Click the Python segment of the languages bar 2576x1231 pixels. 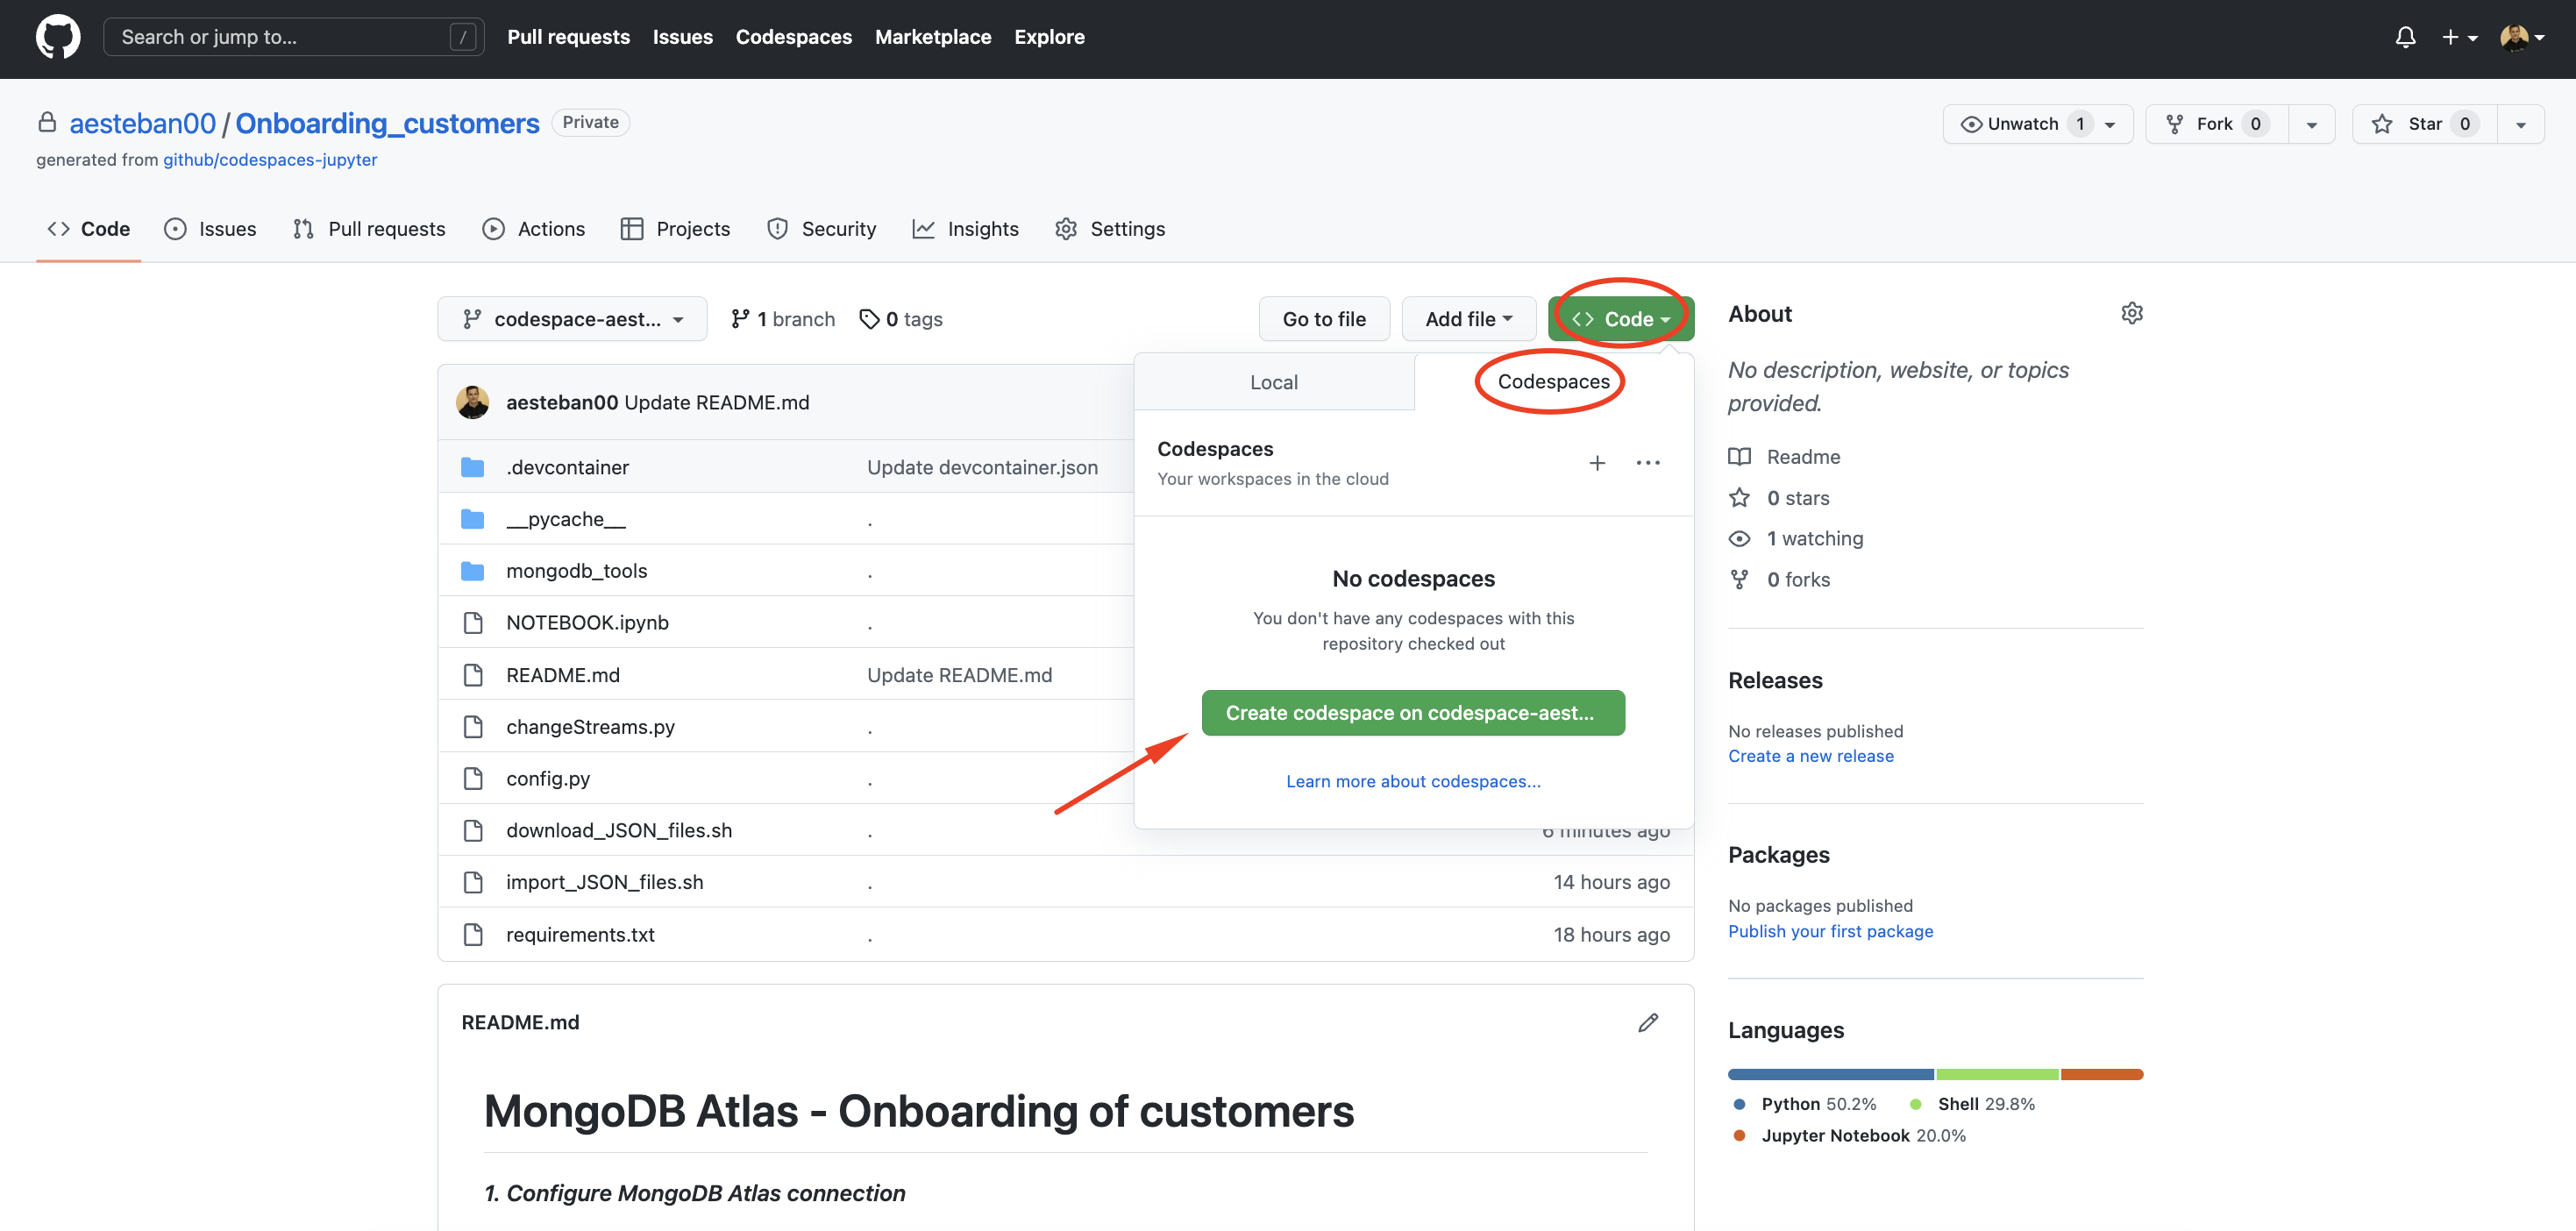pyautogui.click(x=1829, y=1074)
